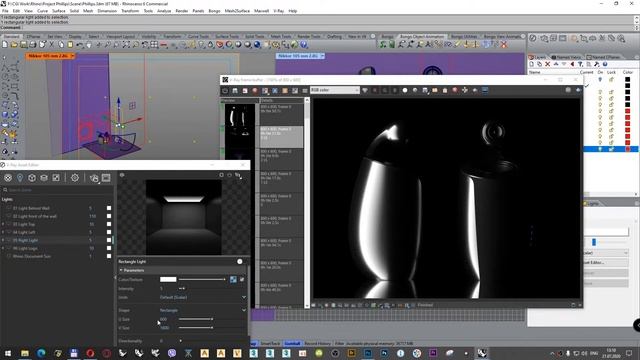Screen dimensions: 640x360
Task: Click Save image icon in V-Ray frame buffer
Action: [235, 90]
